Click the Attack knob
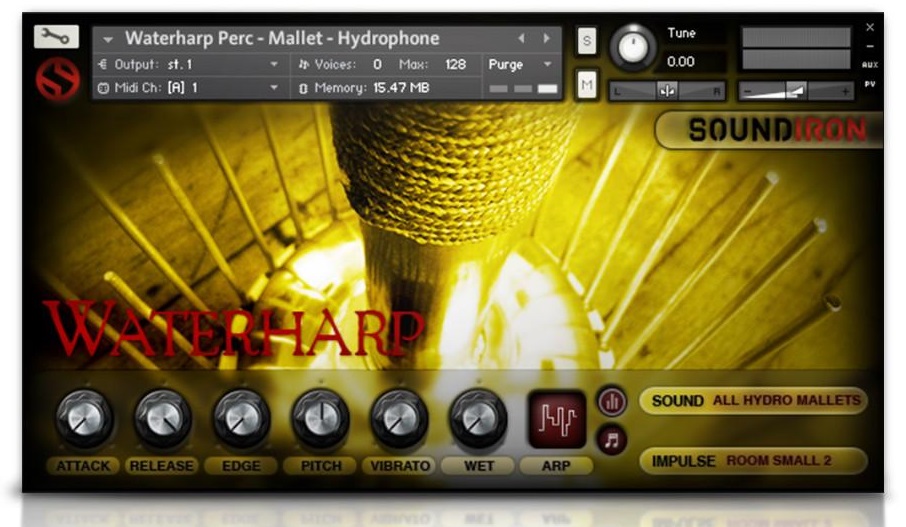 pos(84,418)
